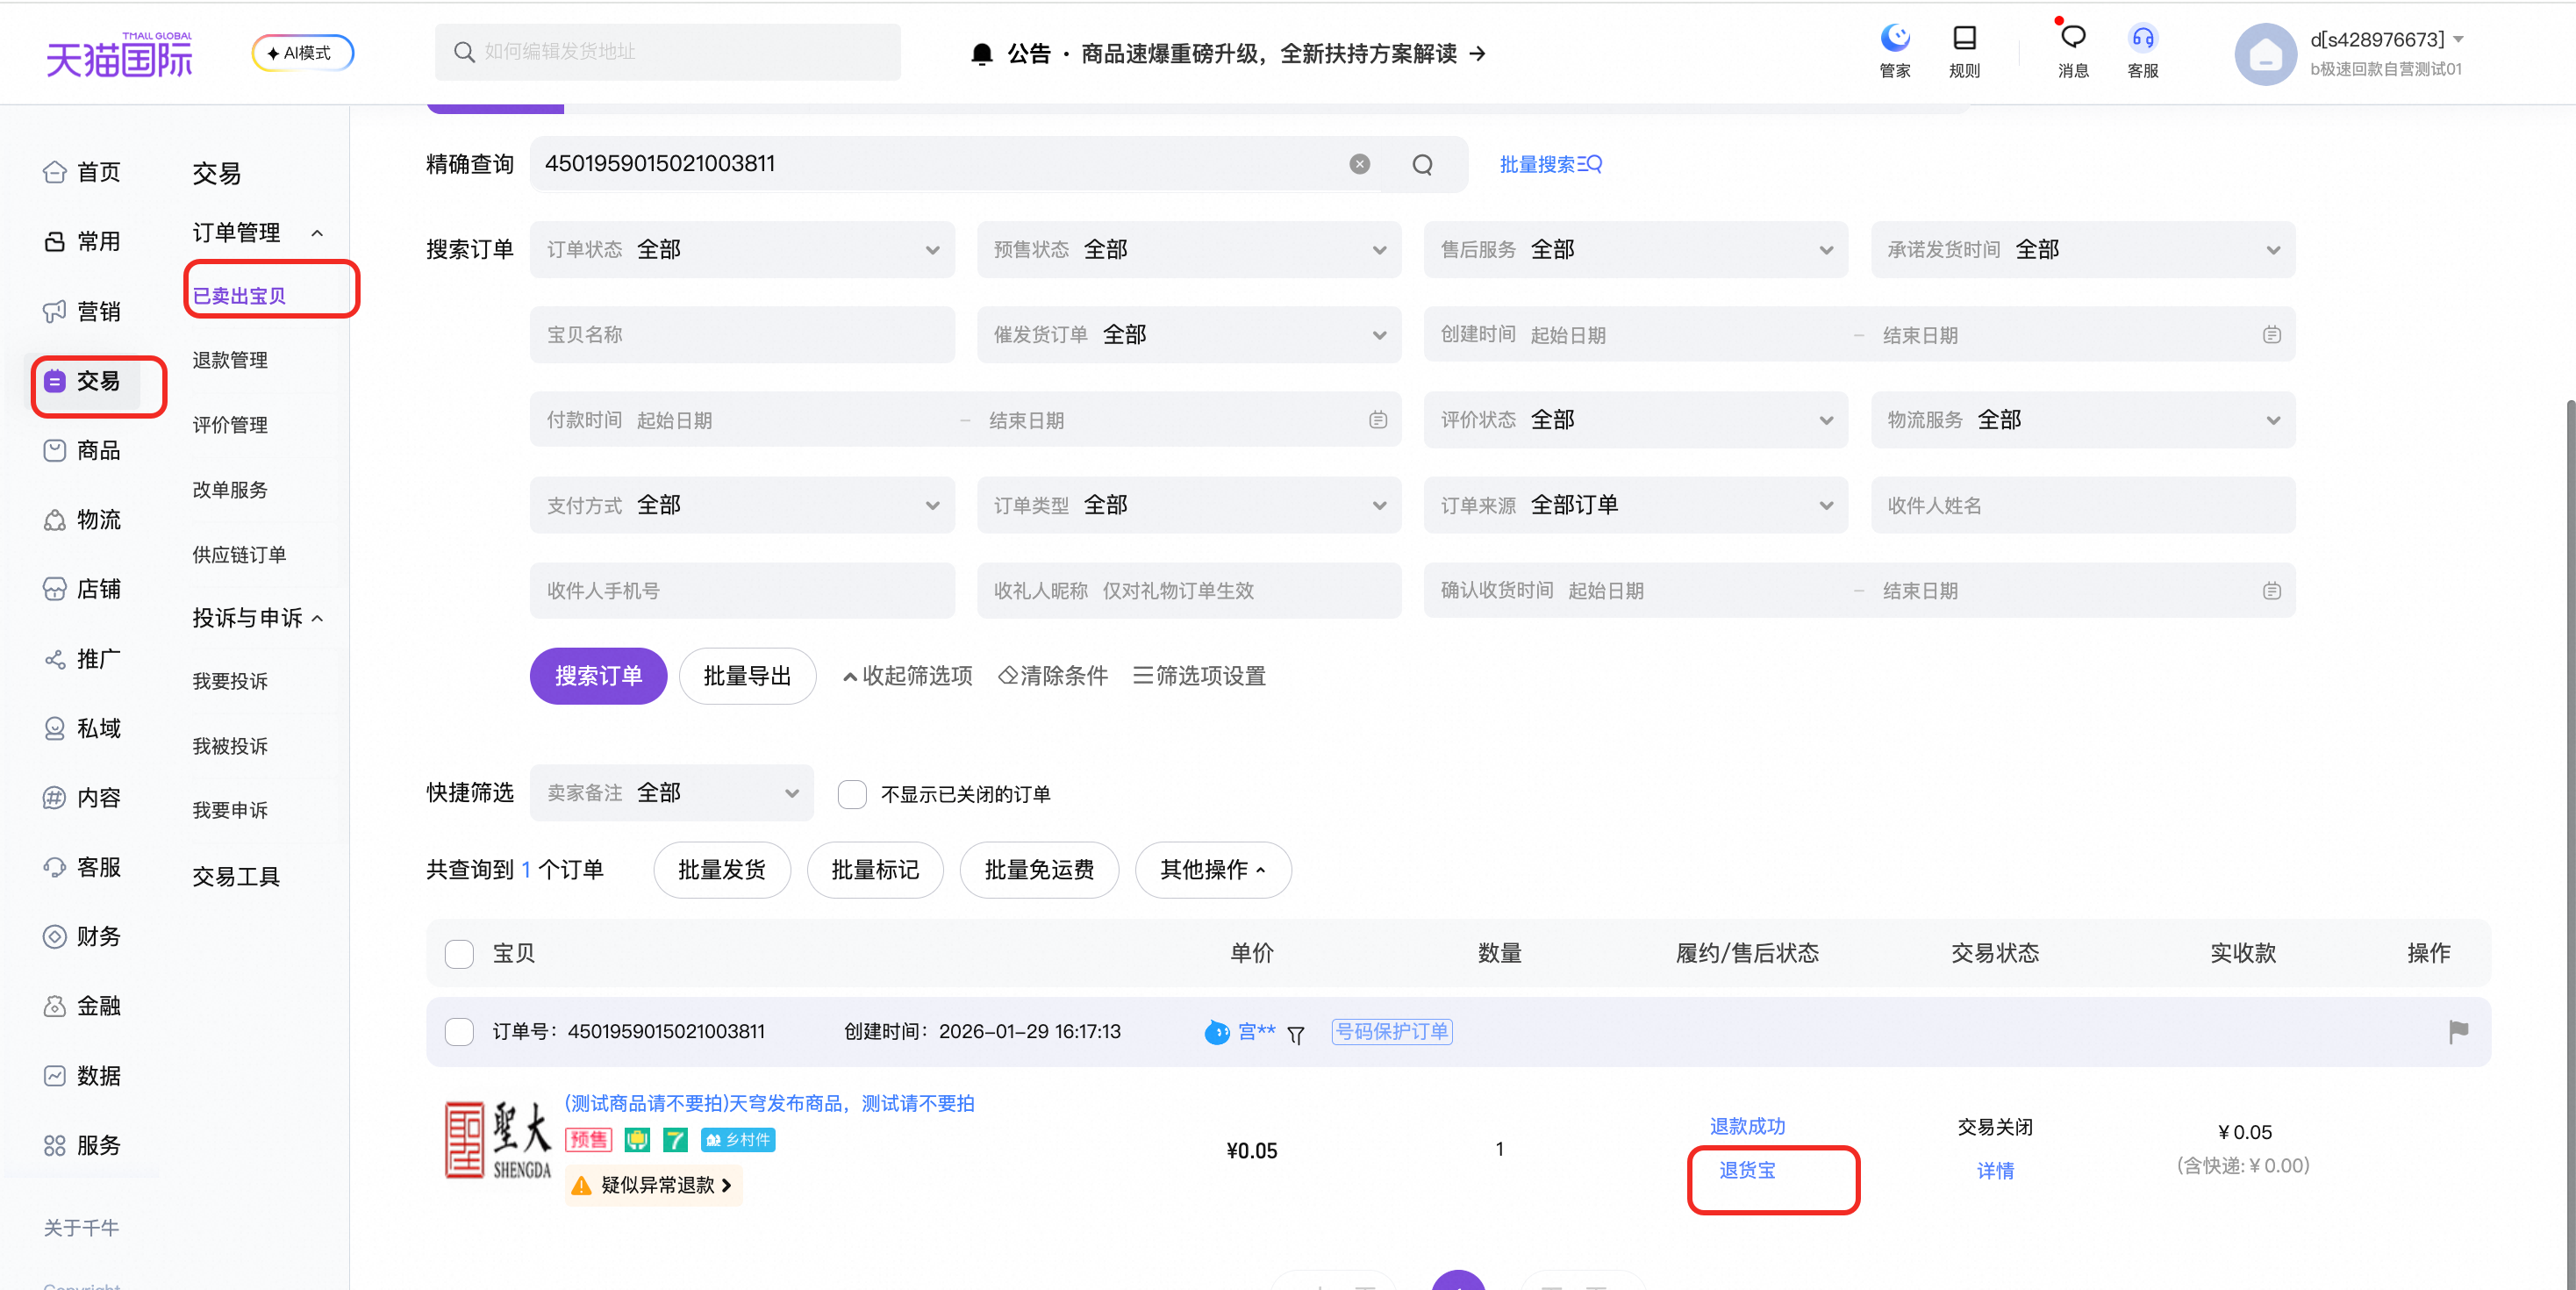
Task: Open the 卖家备注 quick filter dropdown
Action: (x=672, y=793)
